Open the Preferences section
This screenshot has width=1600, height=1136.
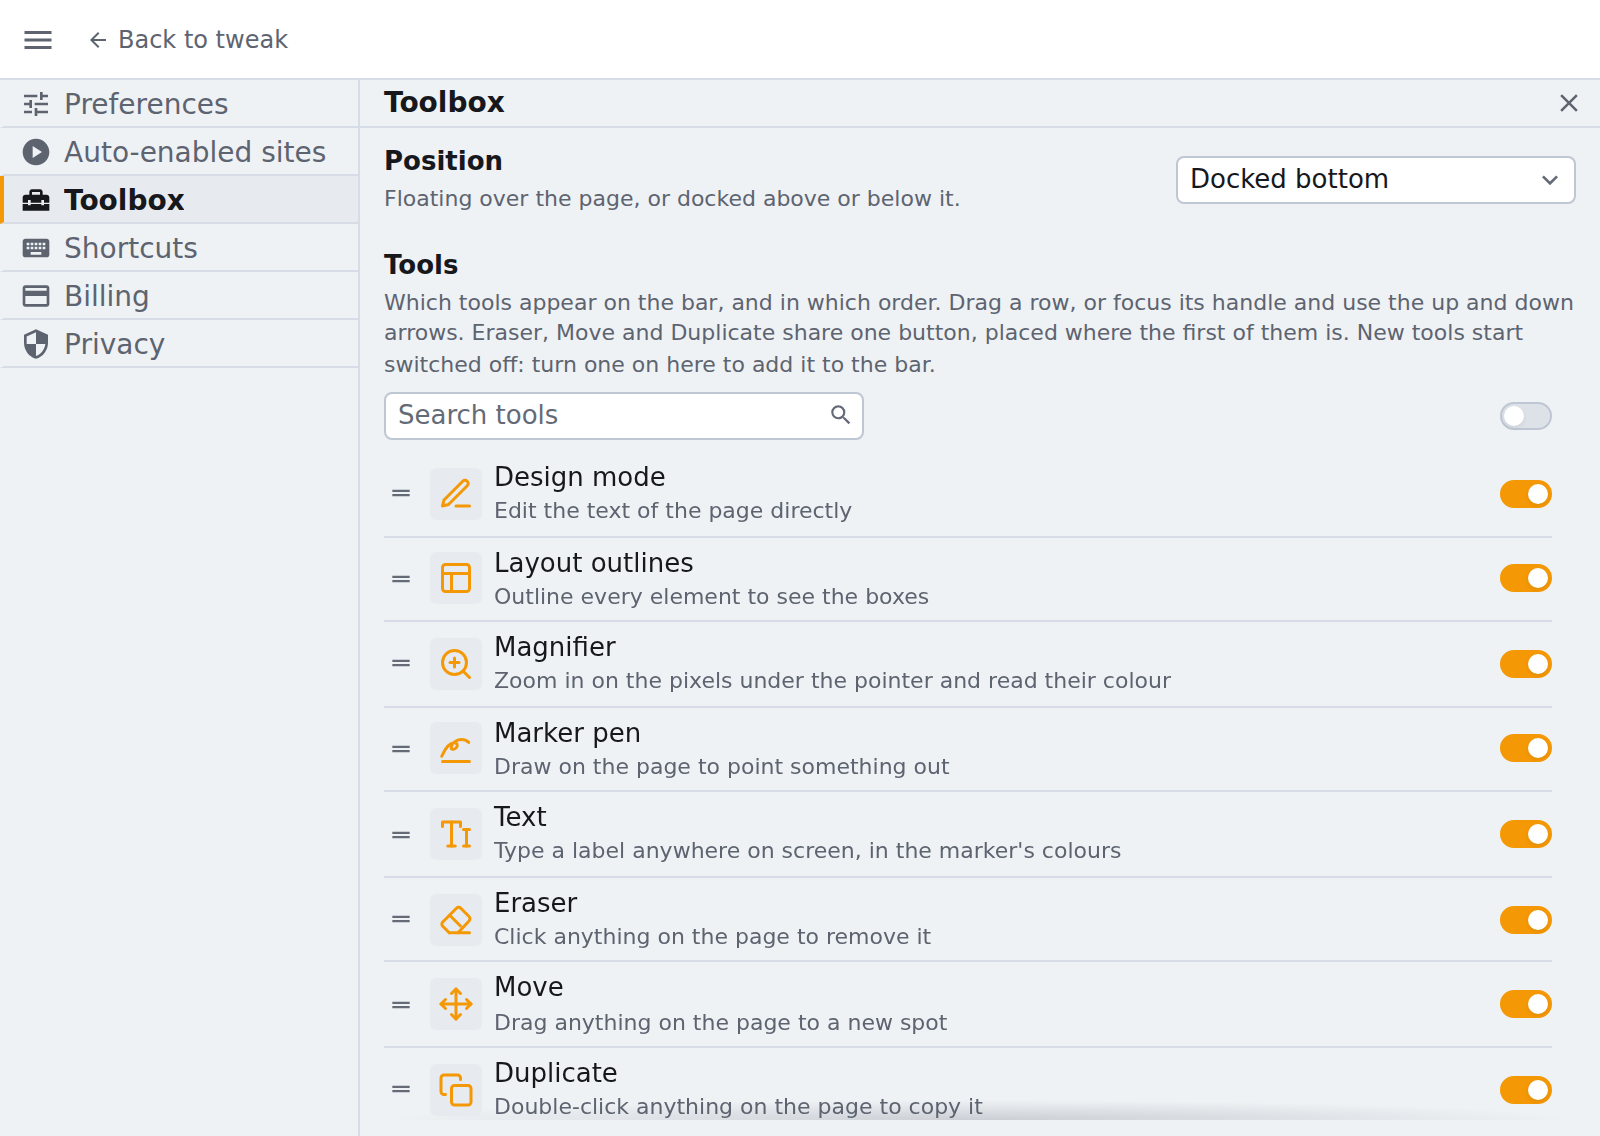180,104
